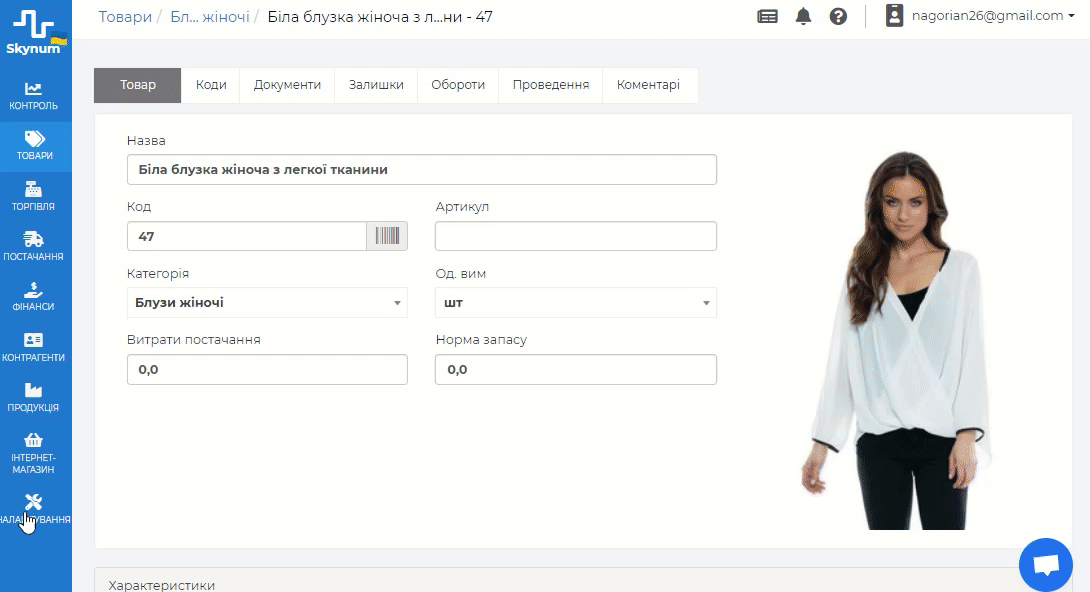Click the Артикул input field
Viewport: 1090px width, 592px height.
[x=576, y=236]
